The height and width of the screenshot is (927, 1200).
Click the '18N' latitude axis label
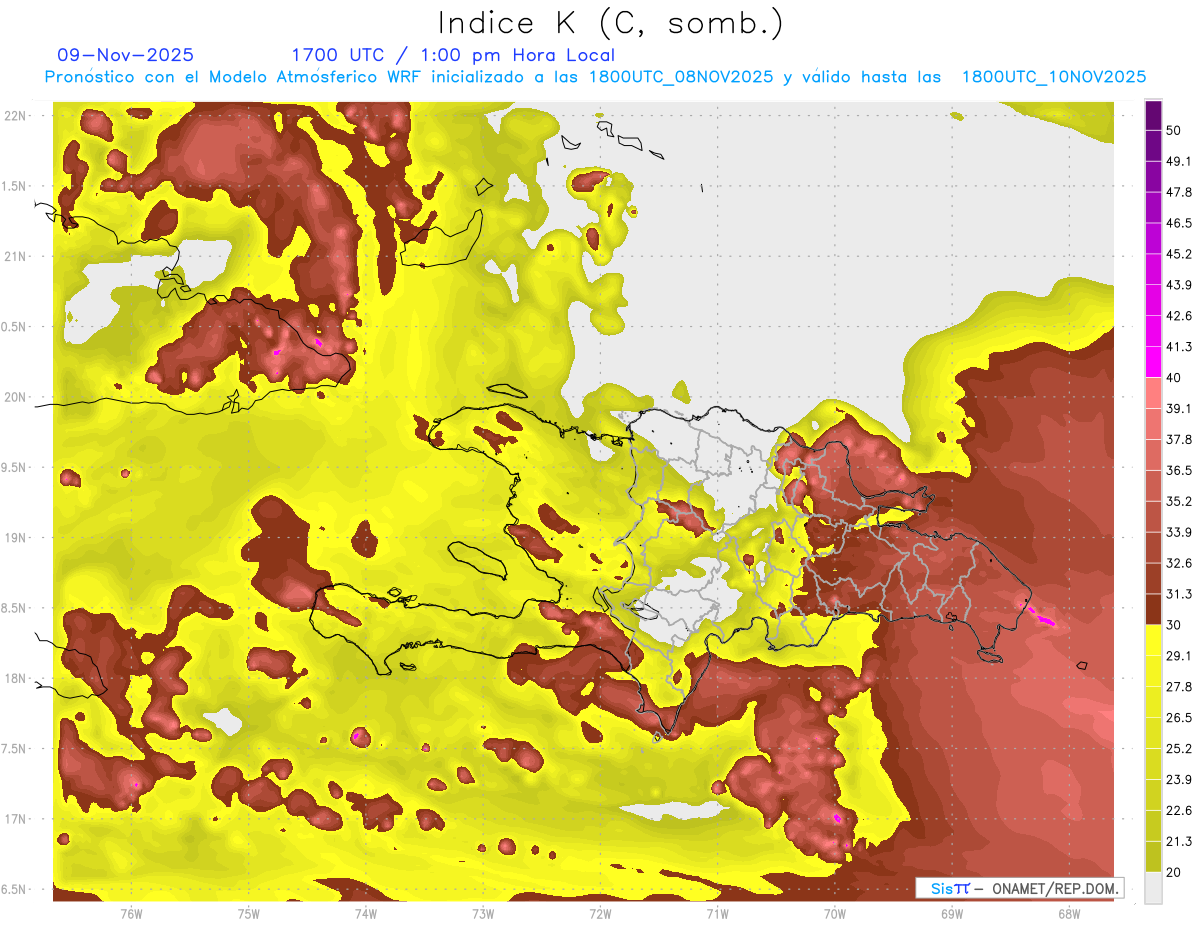coord(15,678)
